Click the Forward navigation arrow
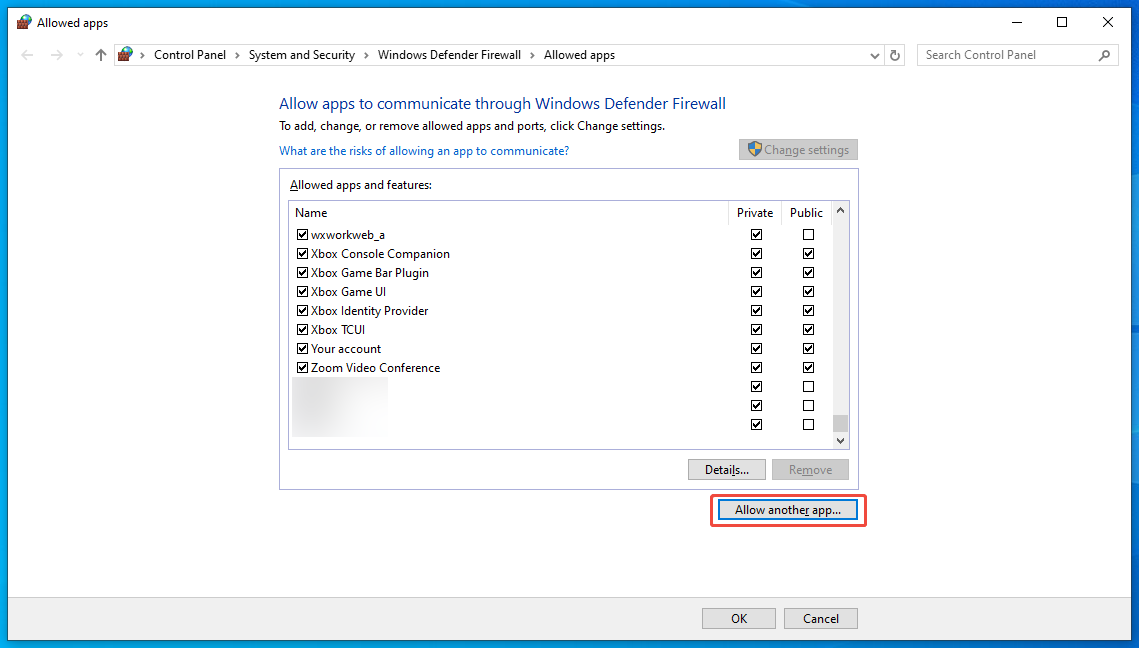 tap(57, 55)
